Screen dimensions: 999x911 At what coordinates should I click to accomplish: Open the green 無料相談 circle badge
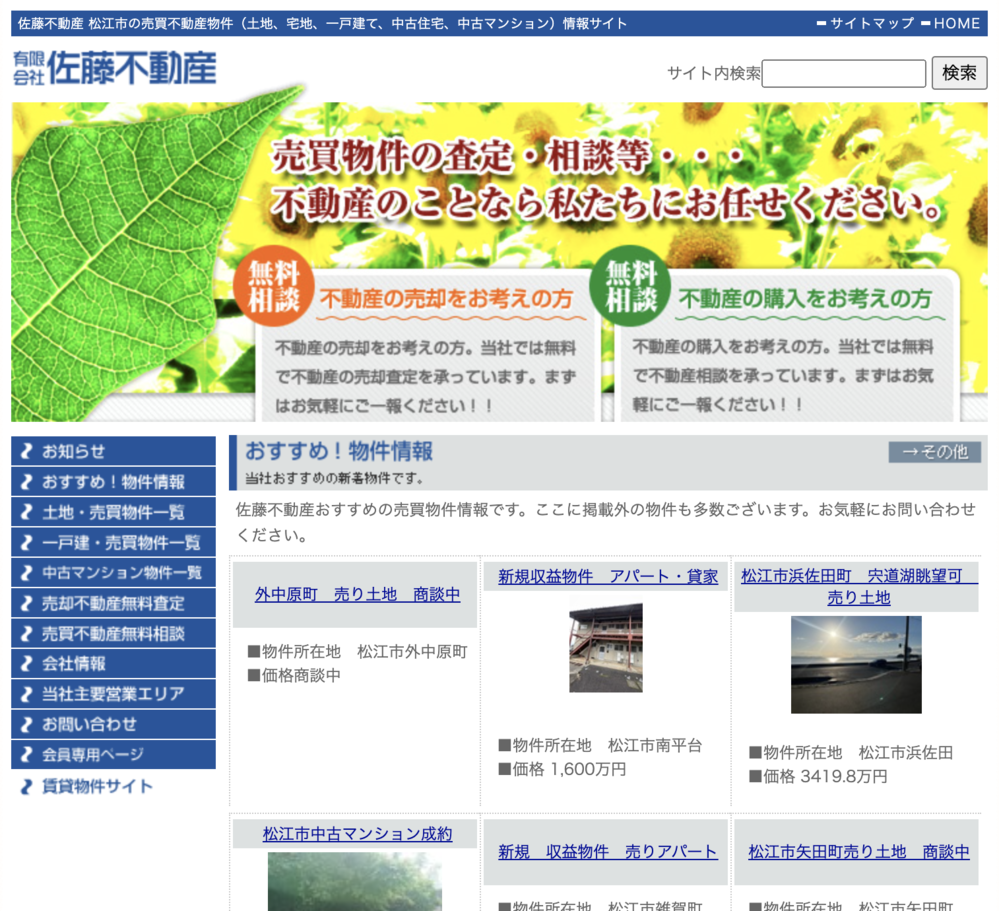point(631,286)
